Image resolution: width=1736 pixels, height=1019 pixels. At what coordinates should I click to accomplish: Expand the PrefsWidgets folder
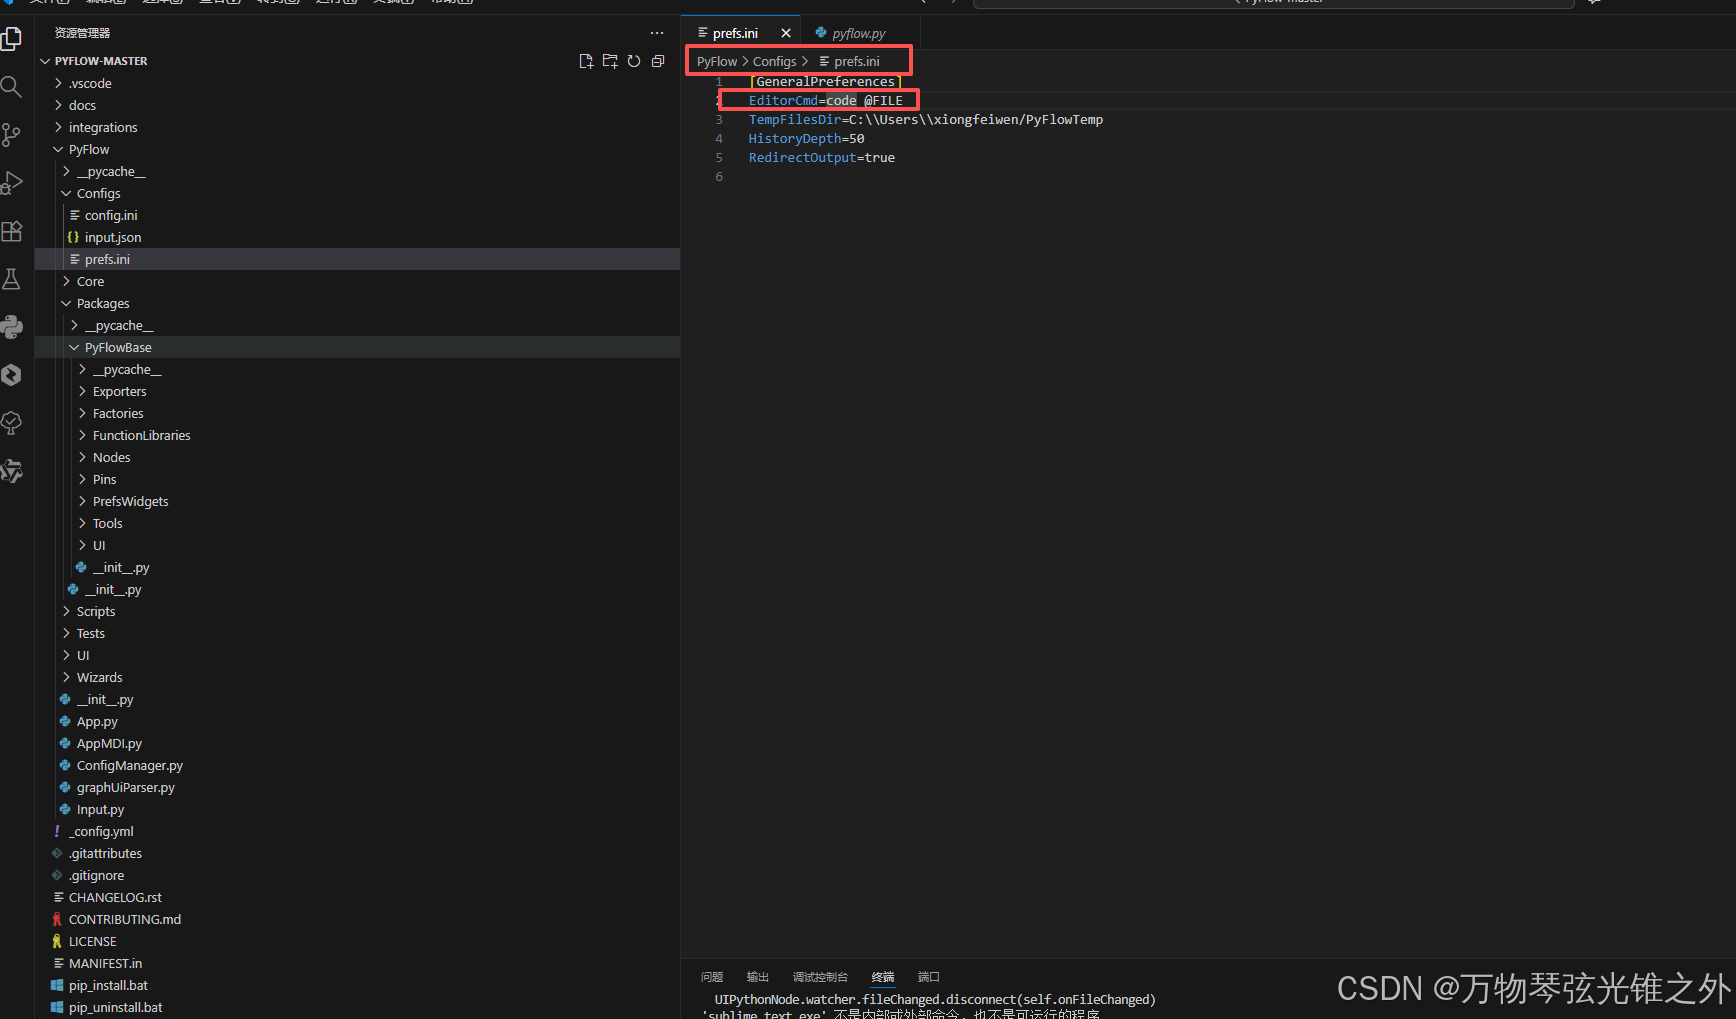pos(130,501)
